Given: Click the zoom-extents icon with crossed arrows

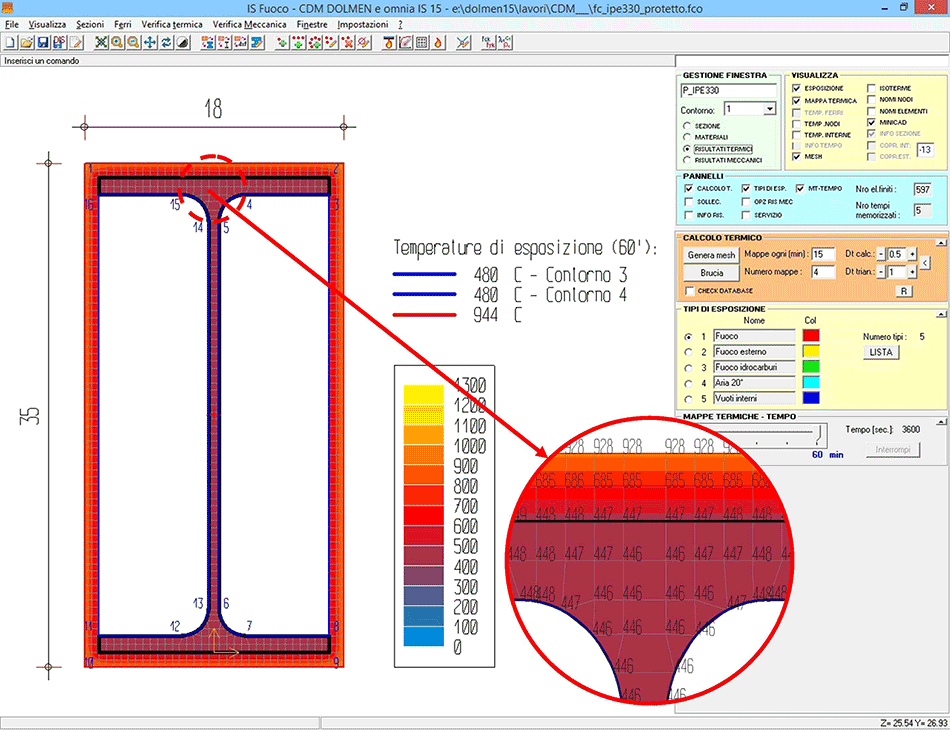Looking at the screenshot, I should (x=101, y=42).
